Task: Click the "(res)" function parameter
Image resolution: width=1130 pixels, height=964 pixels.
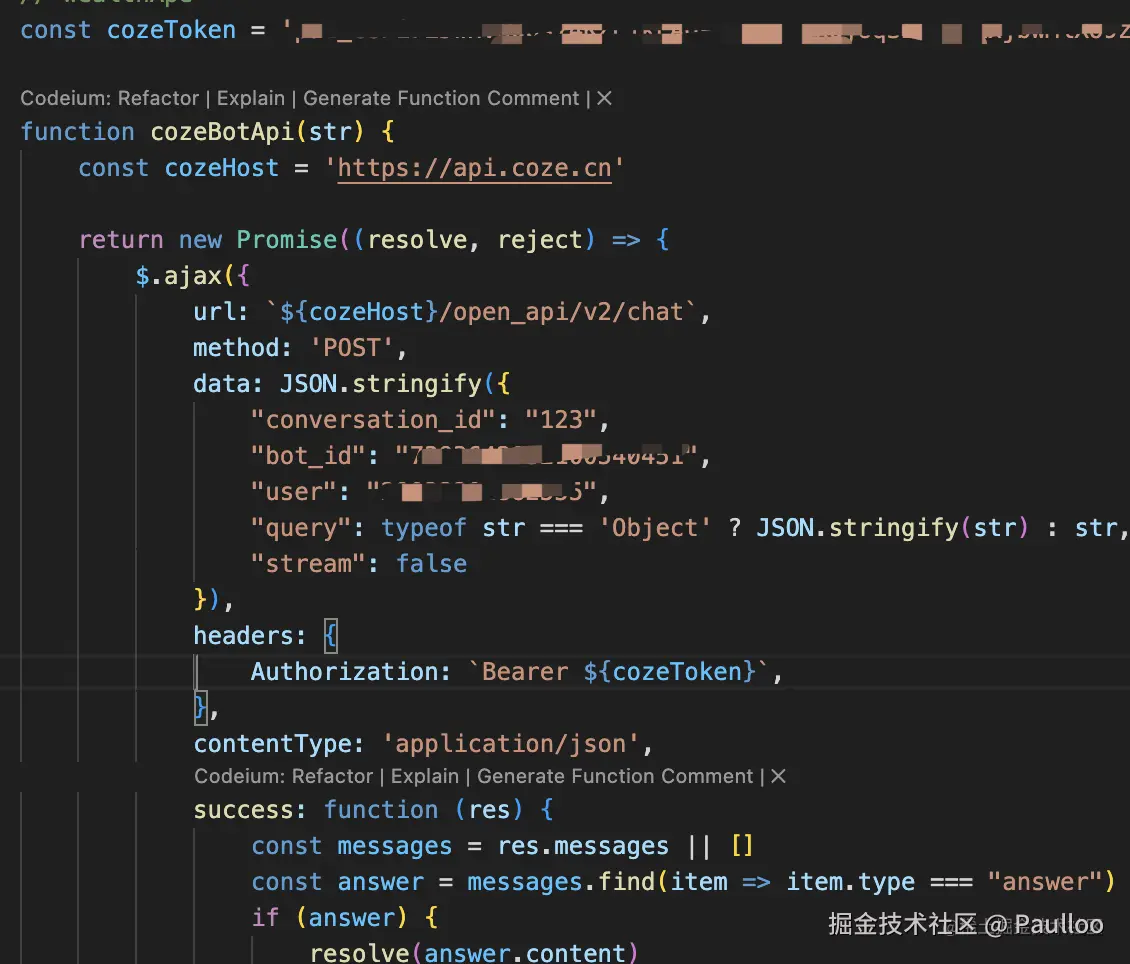Action: (x=489, y=809)
